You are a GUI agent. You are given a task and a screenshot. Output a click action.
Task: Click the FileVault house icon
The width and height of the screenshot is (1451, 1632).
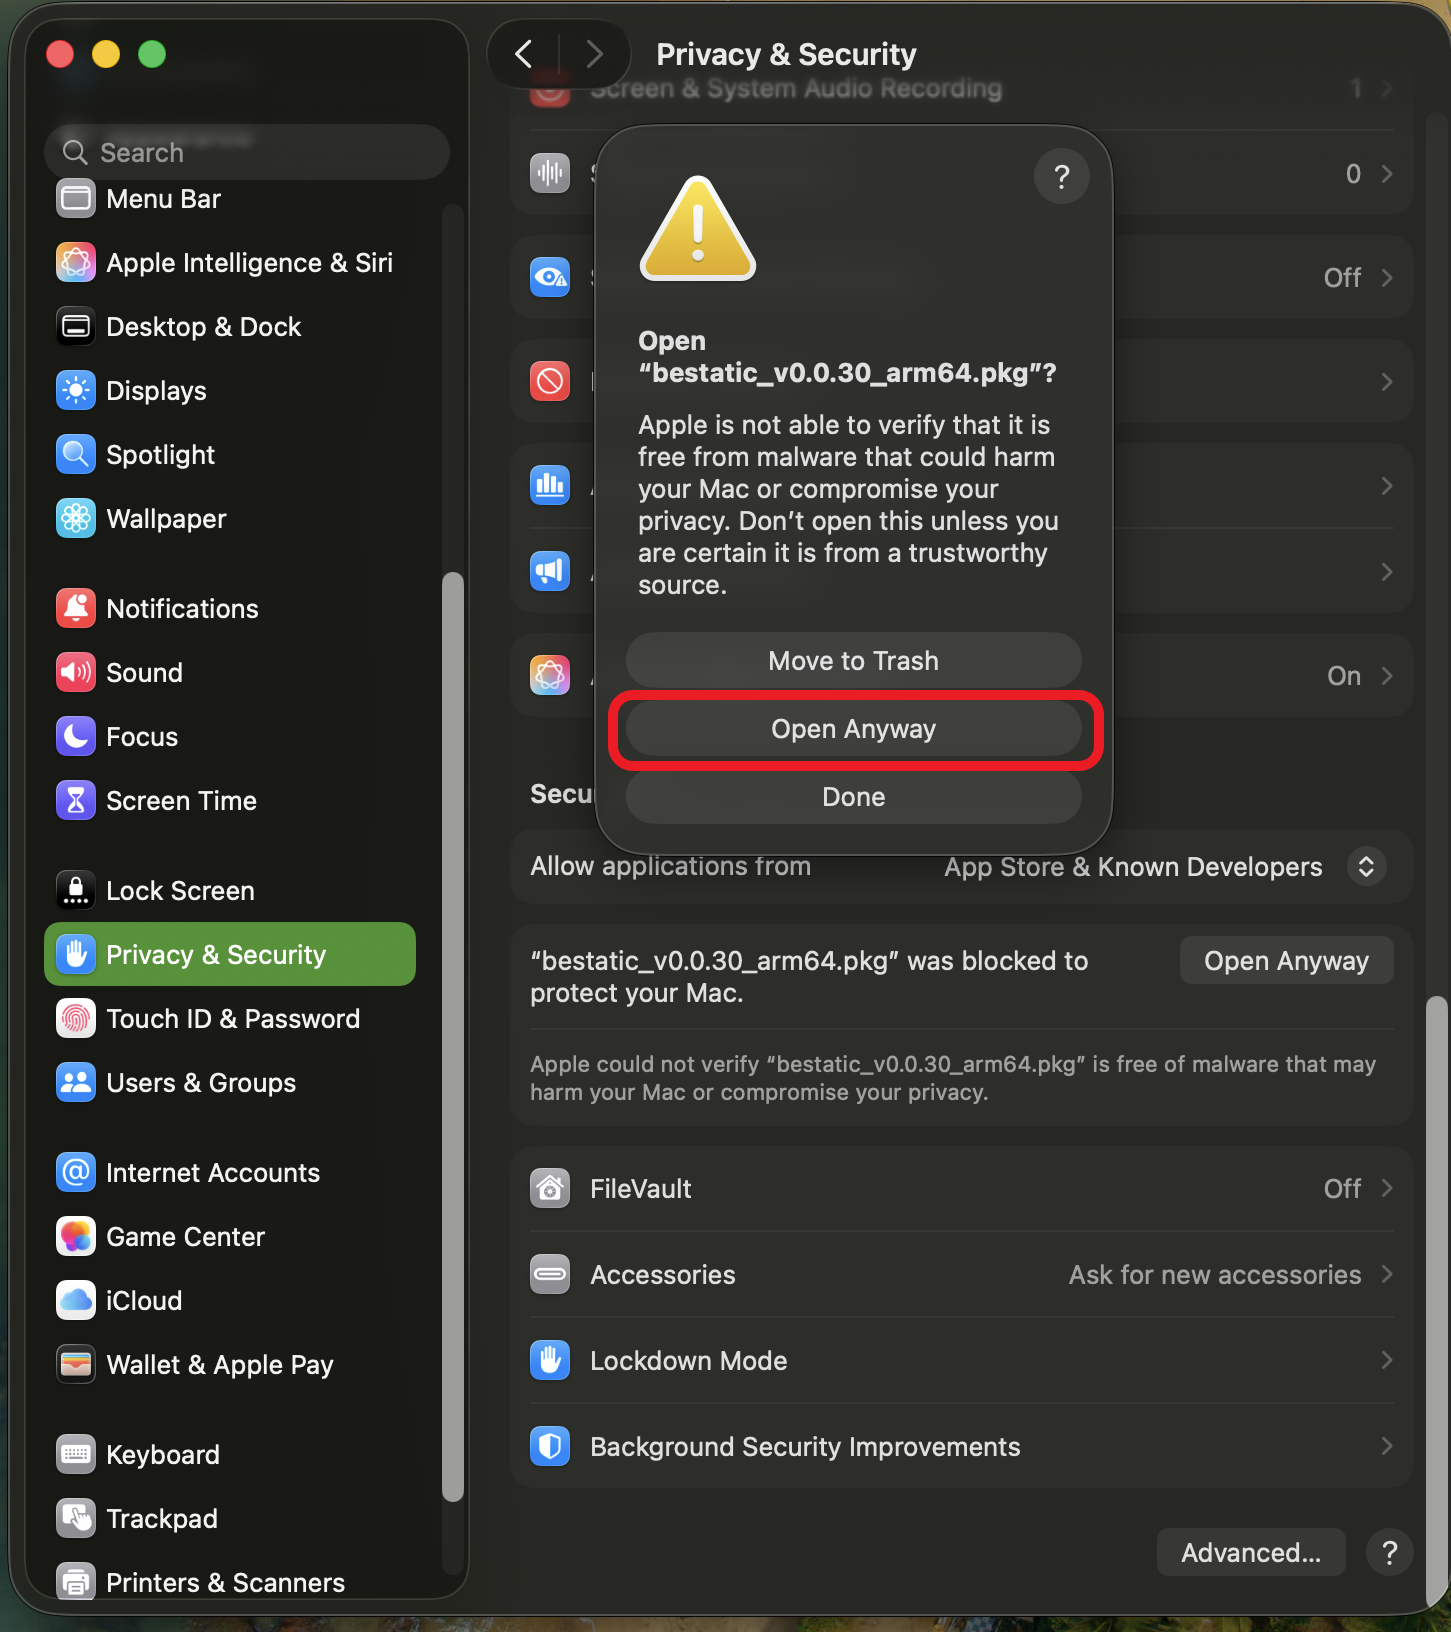pyautogui.click(x=550, y=1189)
